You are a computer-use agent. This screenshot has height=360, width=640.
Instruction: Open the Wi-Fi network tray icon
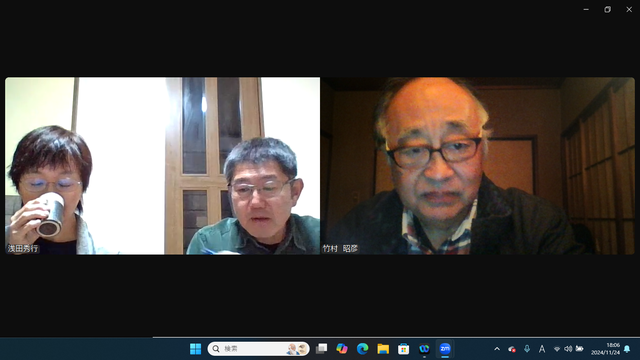[x=557, y=349]
